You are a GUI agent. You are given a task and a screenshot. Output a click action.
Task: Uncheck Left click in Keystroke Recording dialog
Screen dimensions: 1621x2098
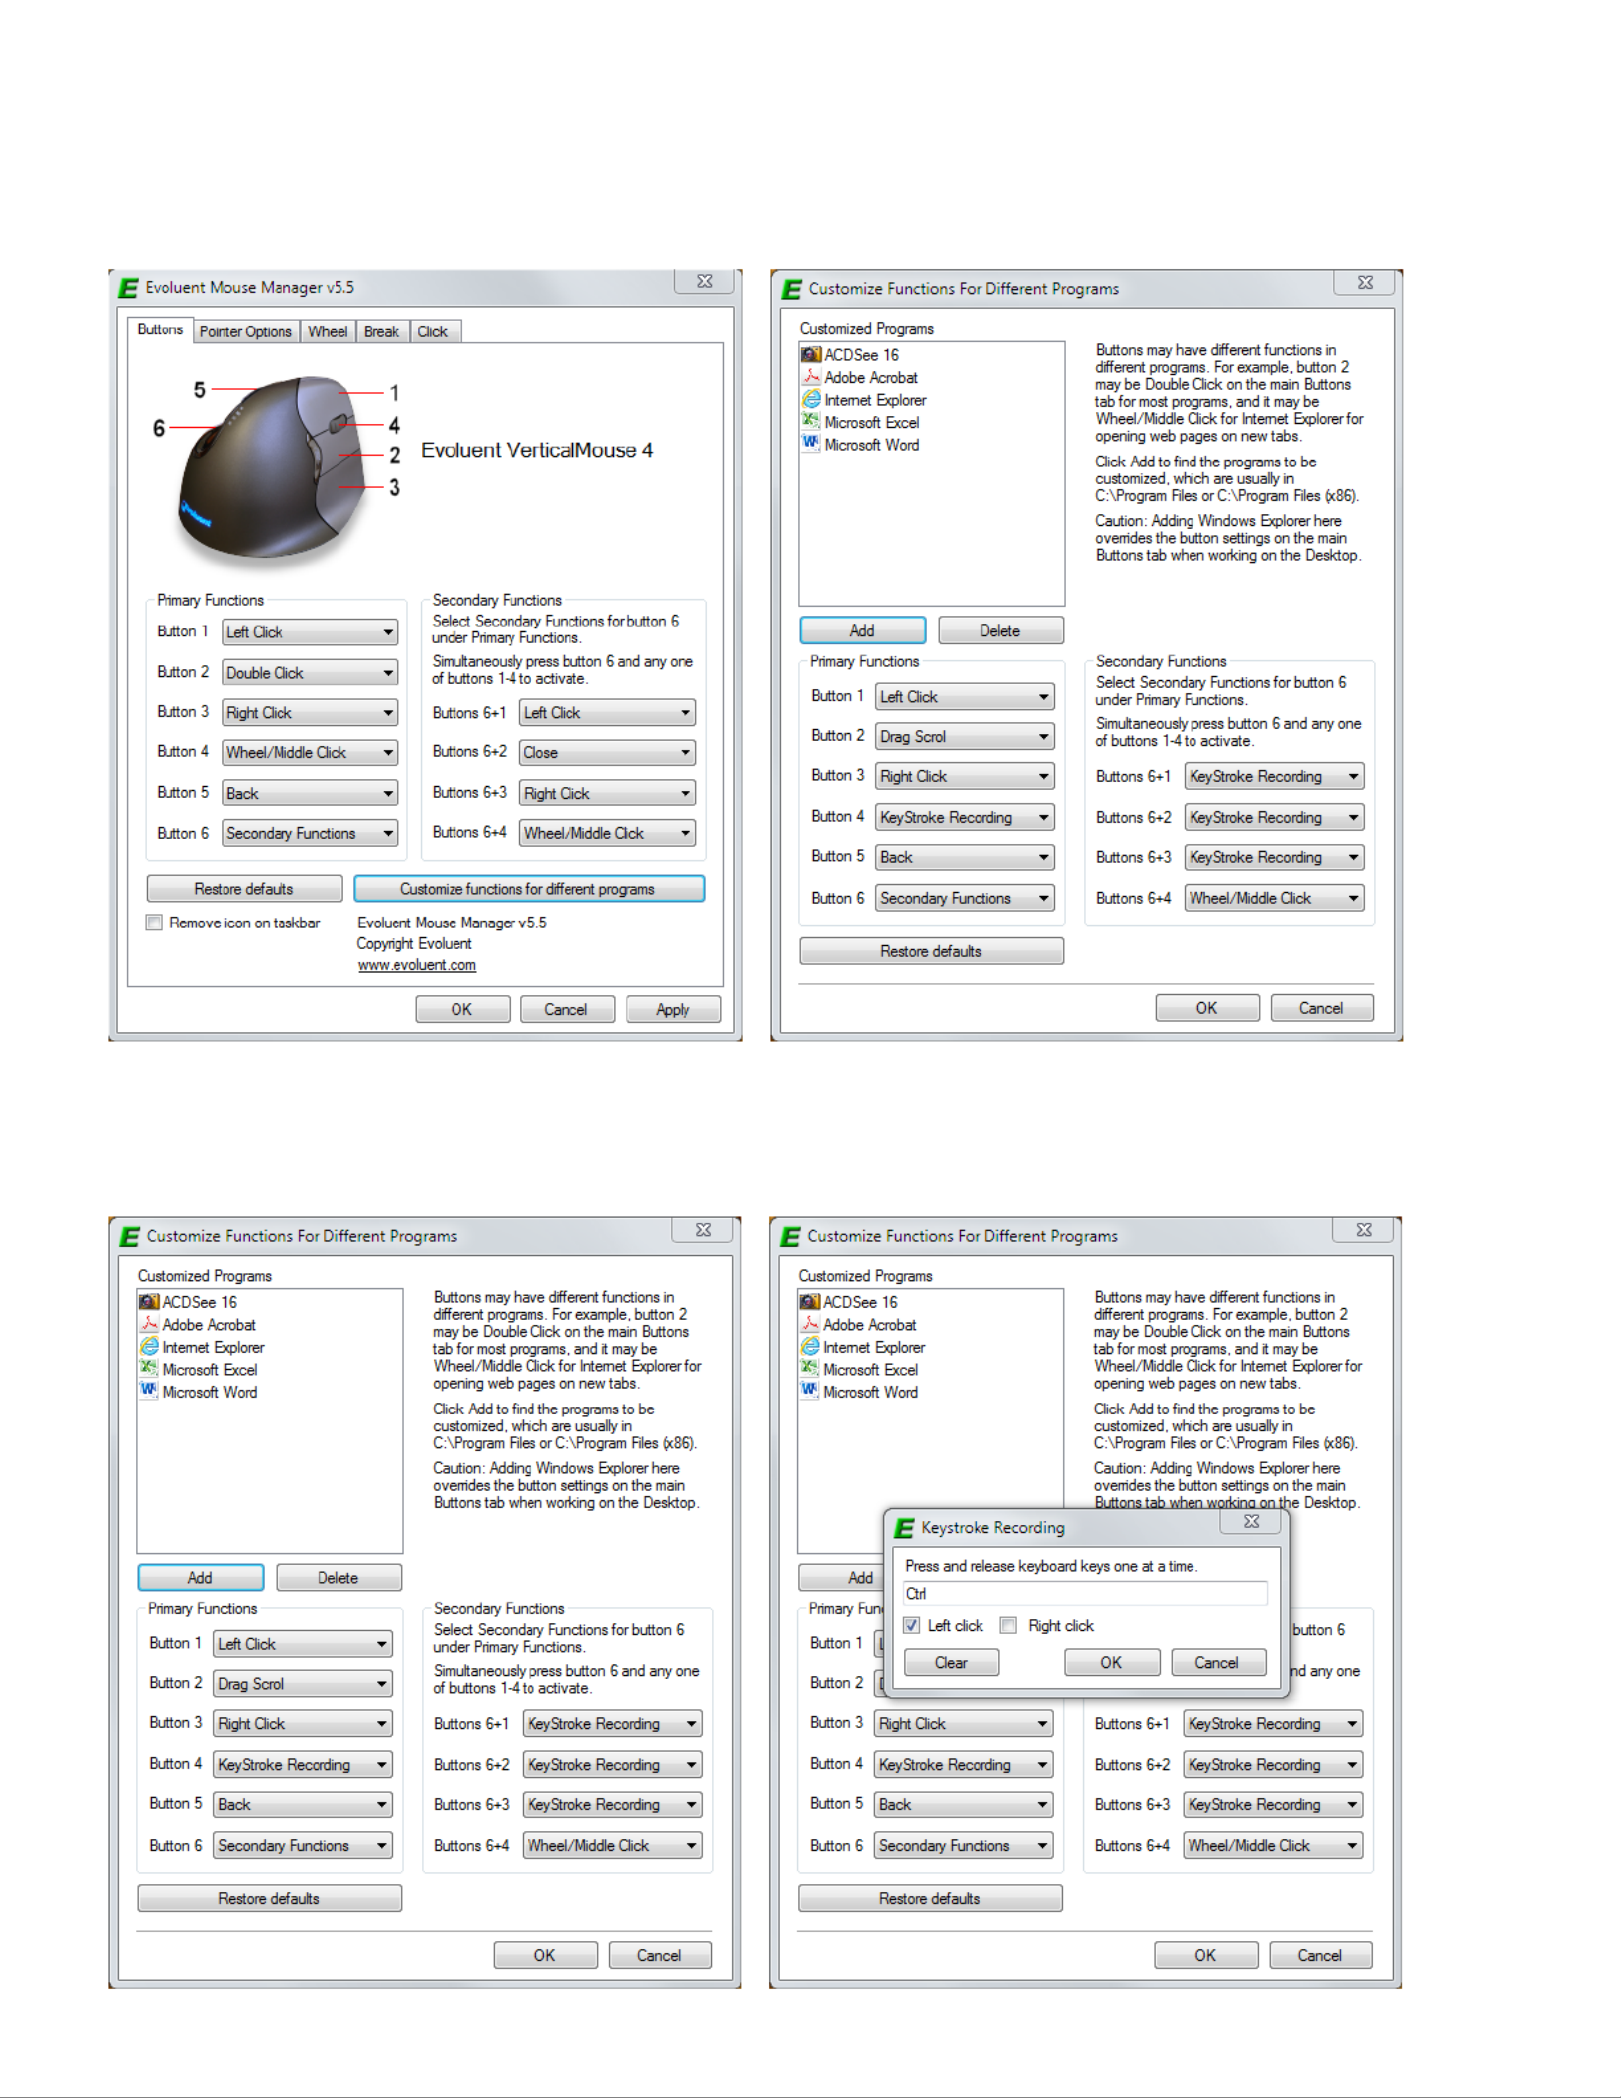coord(911,1625)
